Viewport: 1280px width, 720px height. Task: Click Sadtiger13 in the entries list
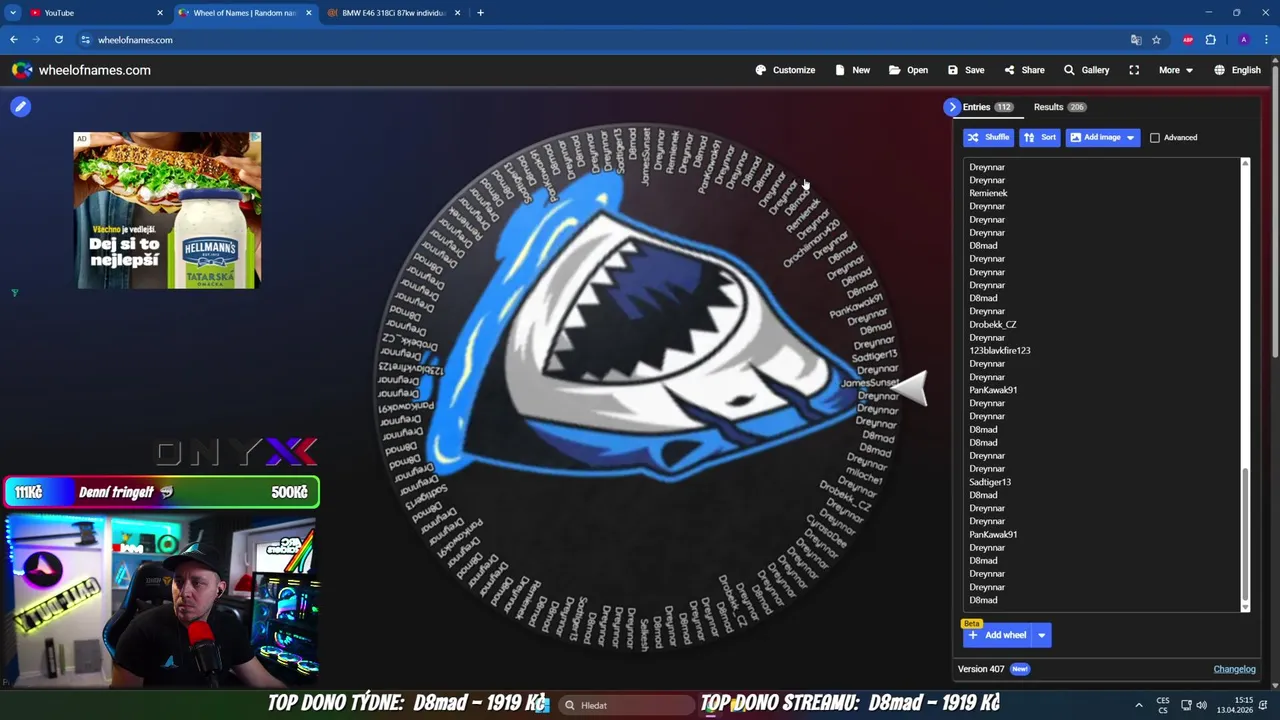pos(990,482)
